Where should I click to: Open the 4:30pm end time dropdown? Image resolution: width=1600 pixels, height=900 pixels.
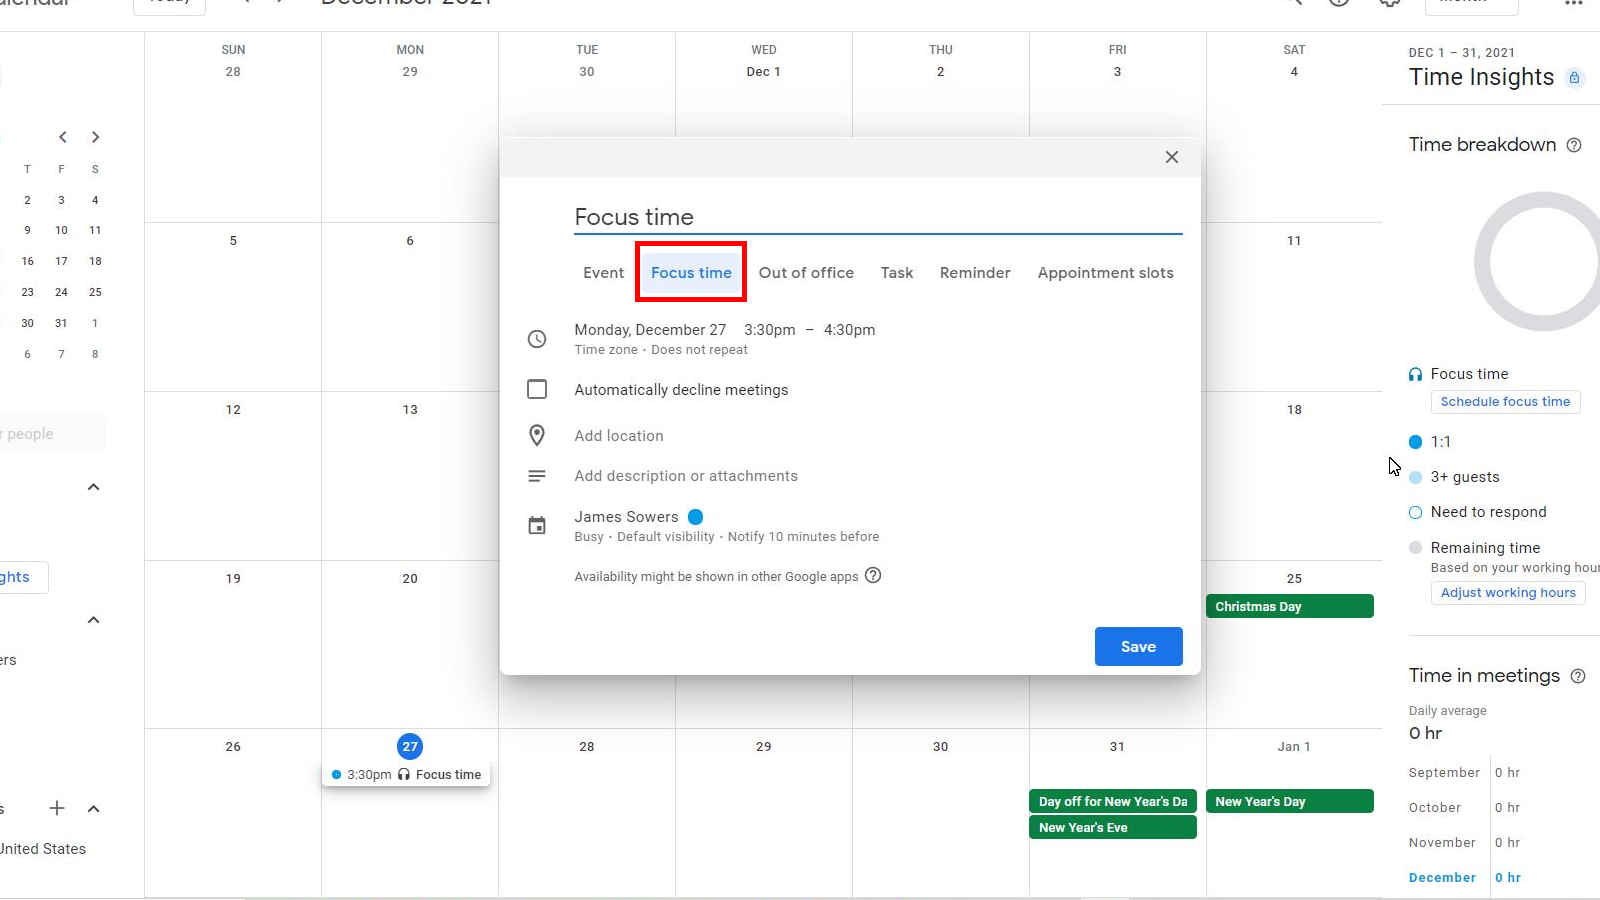click(x=849, y=330)
